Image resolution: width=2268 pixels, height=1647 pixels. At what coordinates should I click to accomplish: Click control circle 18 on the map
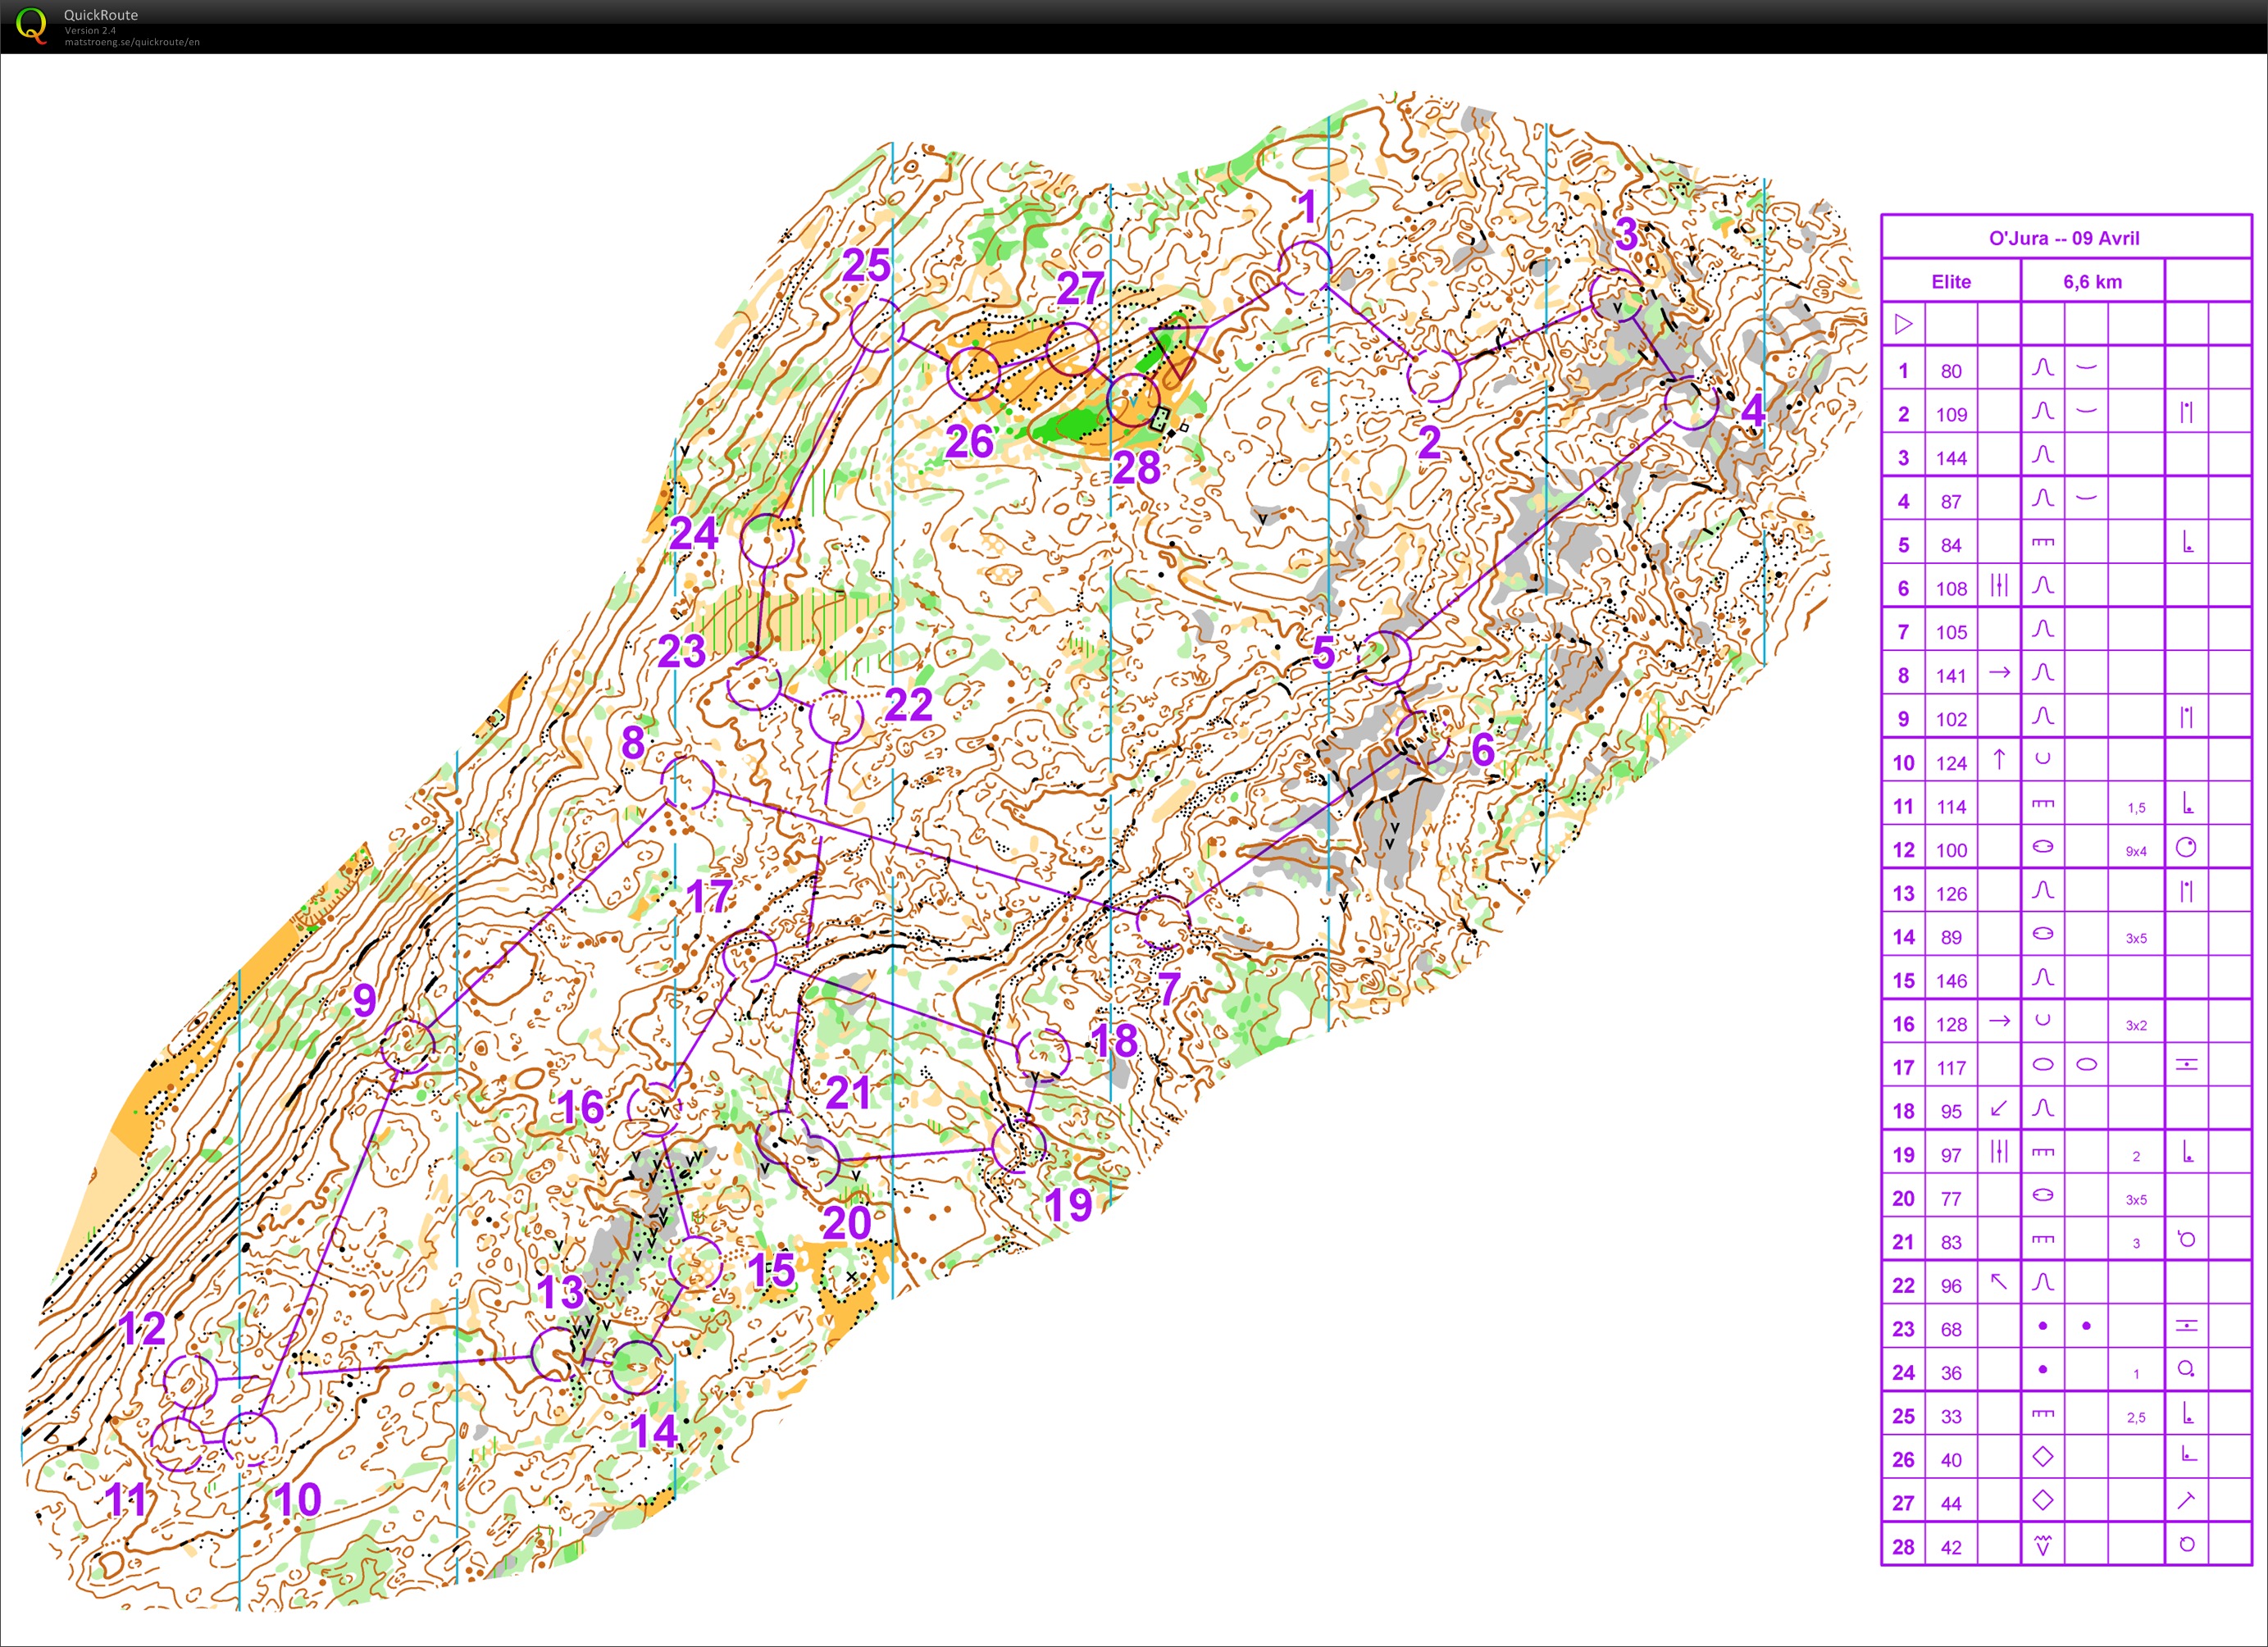pyautogui.click(x=1043, y=1054)
